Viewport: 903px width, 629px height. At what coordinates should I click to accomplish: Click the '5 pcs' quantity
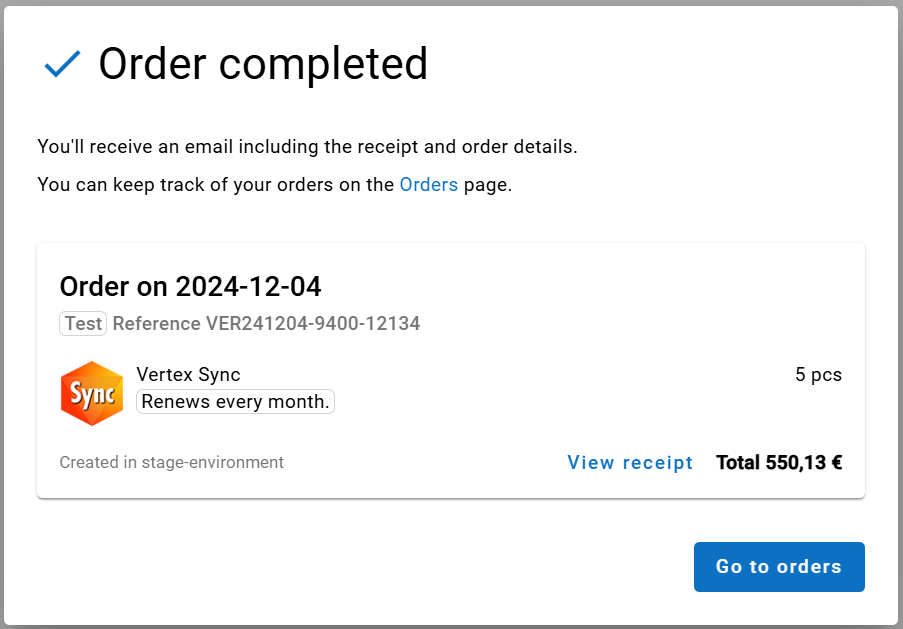tap(818, 375)
